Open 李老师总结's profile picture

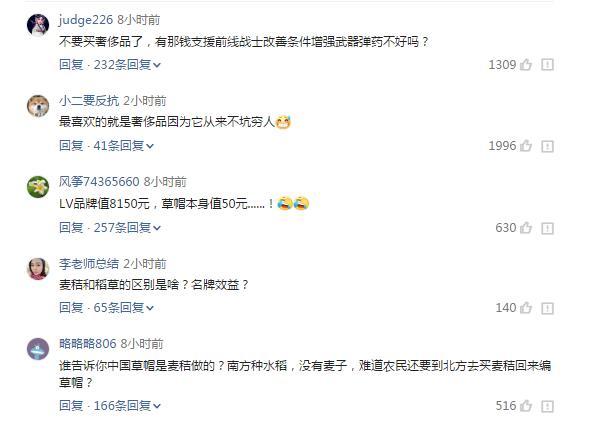[x=38, y=268]
